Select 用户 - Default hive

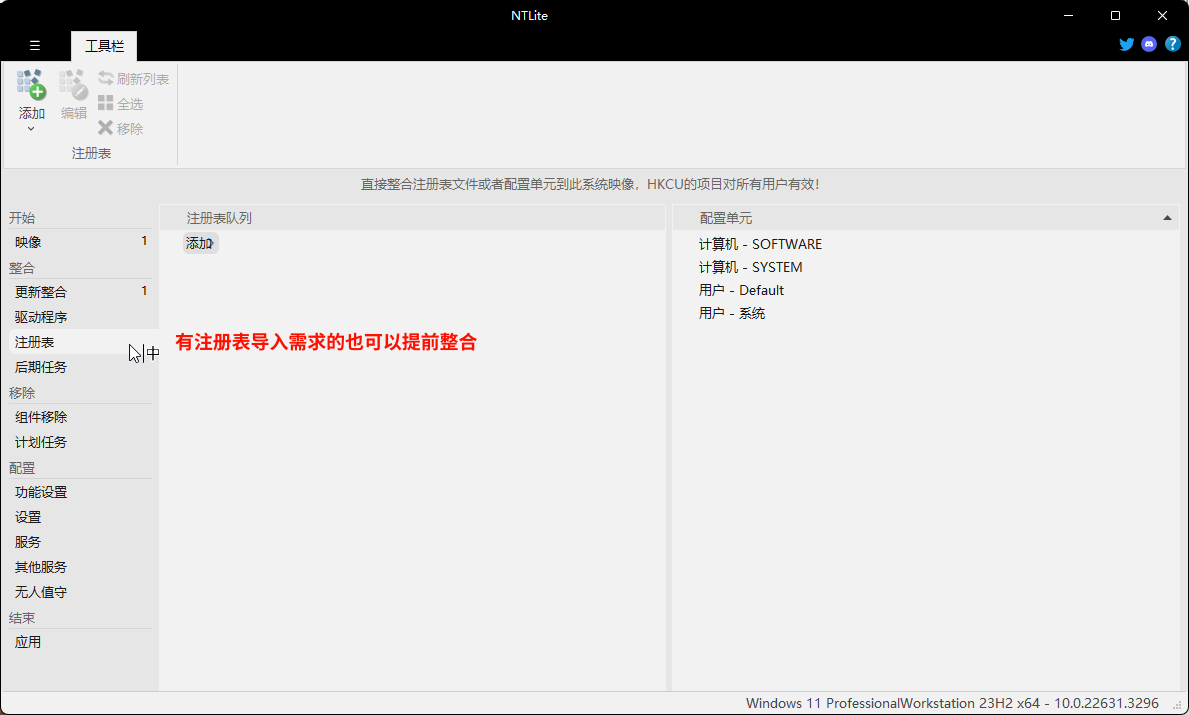[x=741, y=290]
